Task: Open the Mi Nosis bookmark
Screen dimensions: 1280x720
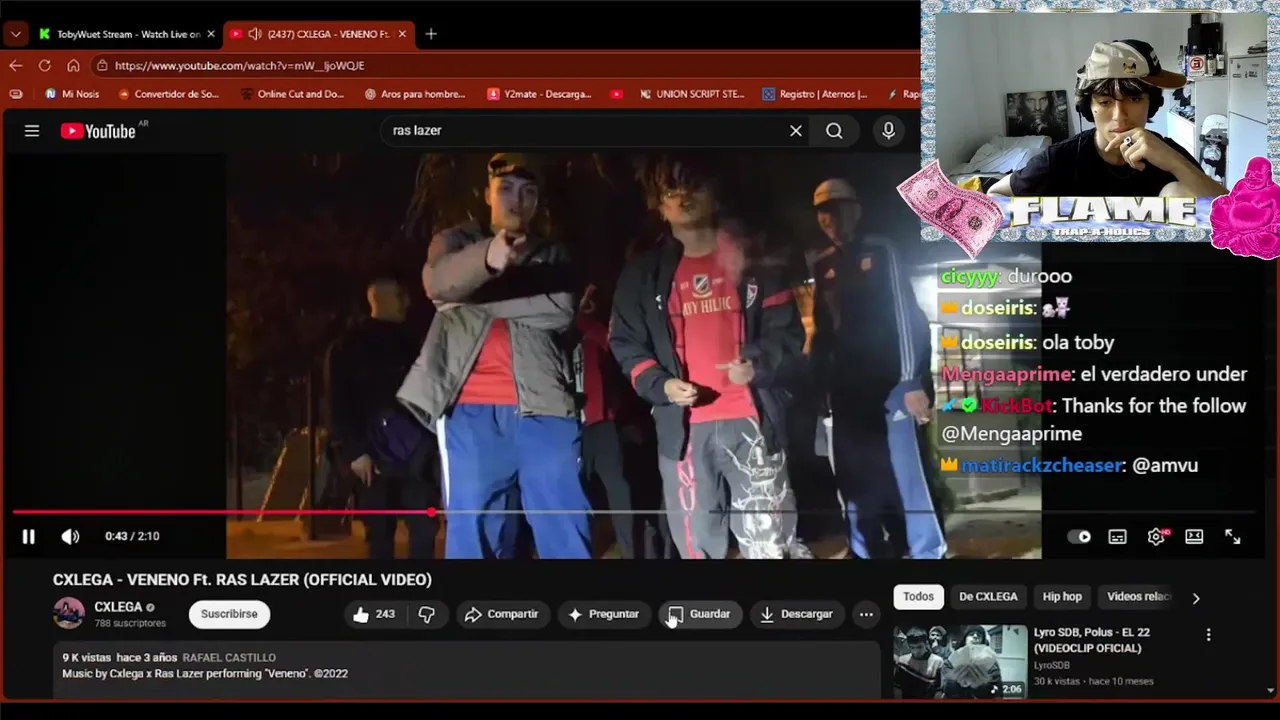Action: (x=72, y=94)
